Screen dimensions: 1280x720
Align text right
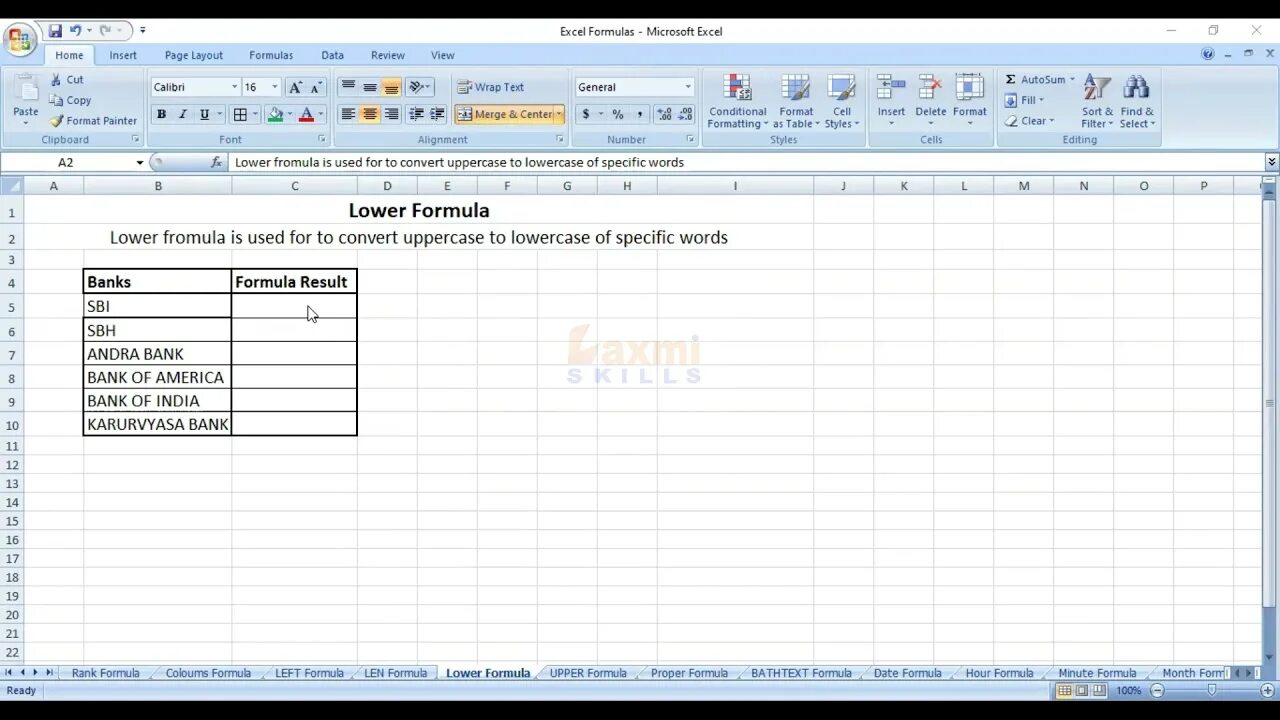click(392, 114)
